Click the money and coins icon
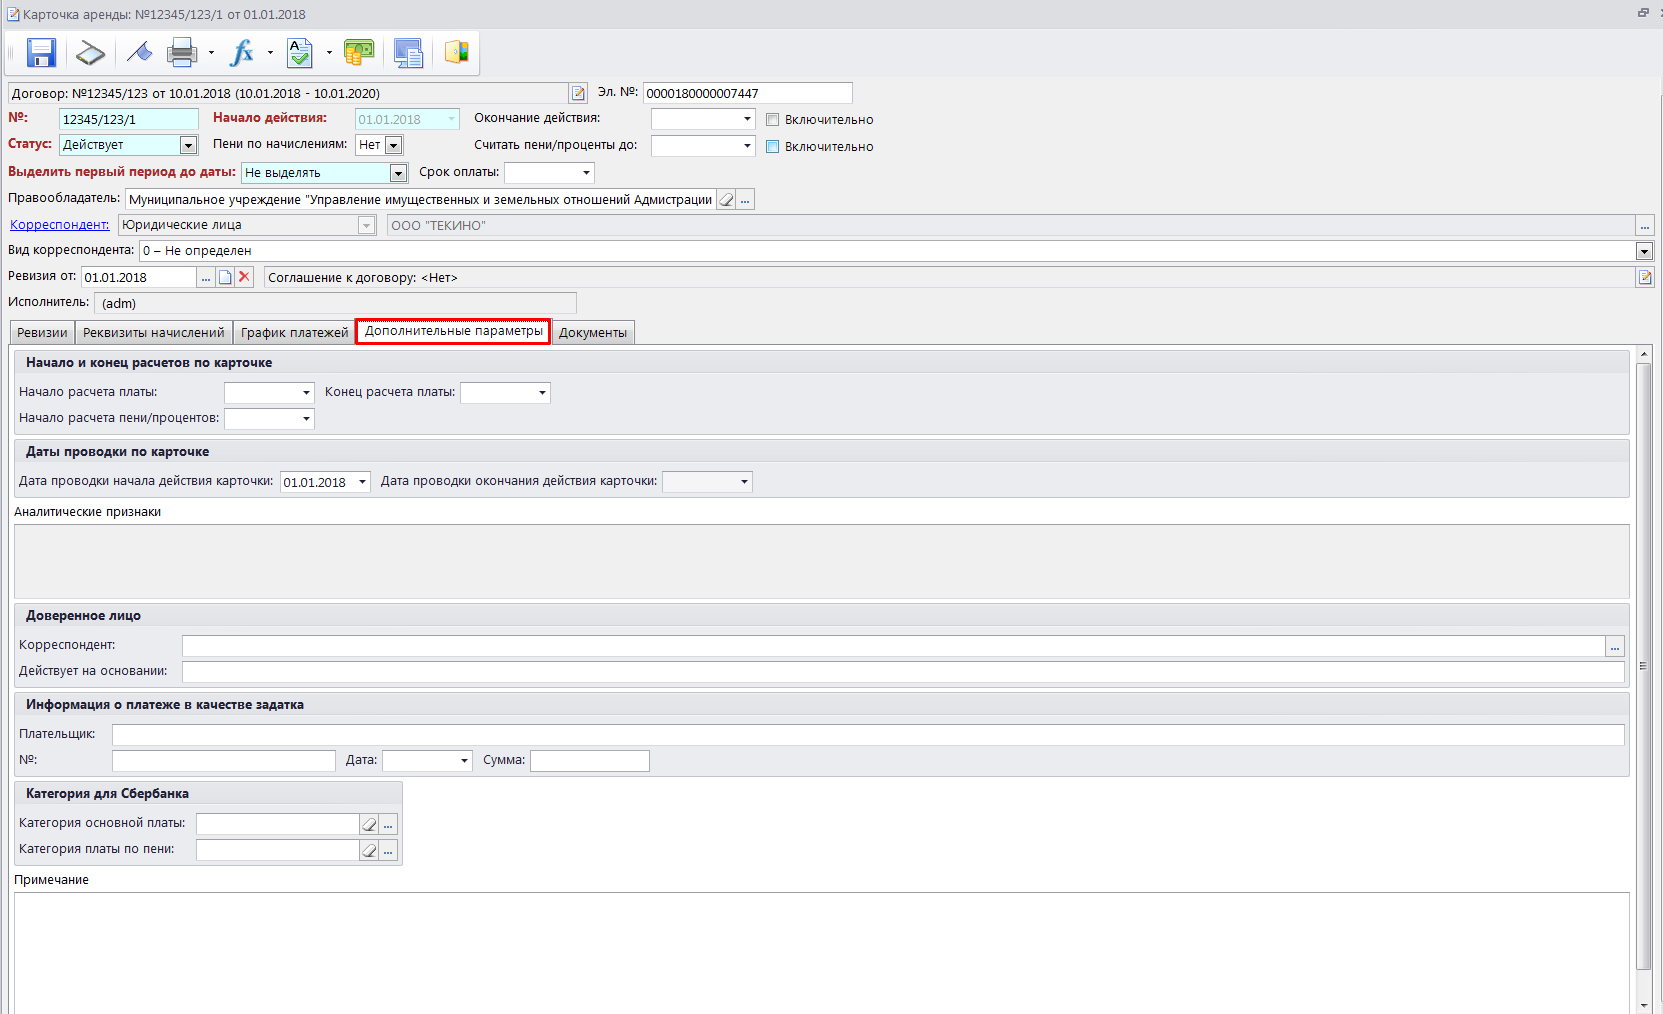Image resolution: width=1663 pixels, height=1014 pixels. click(x=358, y=52)
